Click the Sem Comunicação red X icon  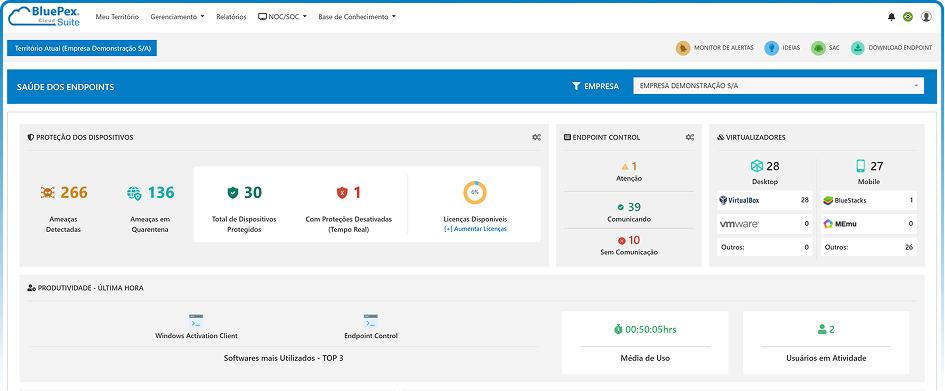[x=621, y=240]
